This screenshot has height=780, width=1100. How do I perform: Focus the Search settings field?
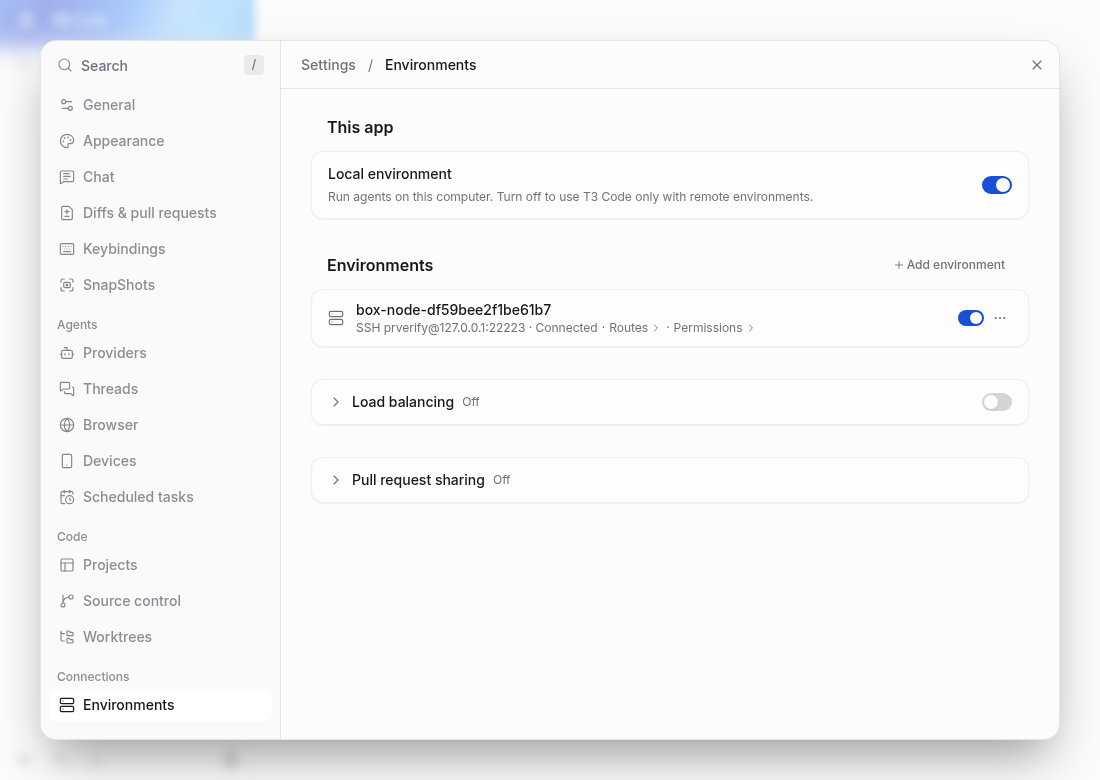pyautogui.click(x=160, y=65)
